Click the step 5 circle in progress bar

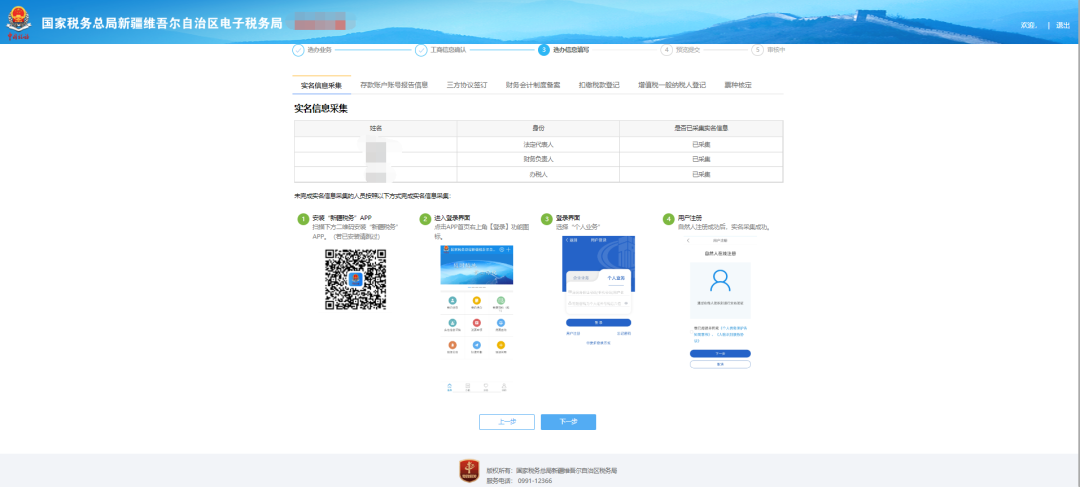758,49
